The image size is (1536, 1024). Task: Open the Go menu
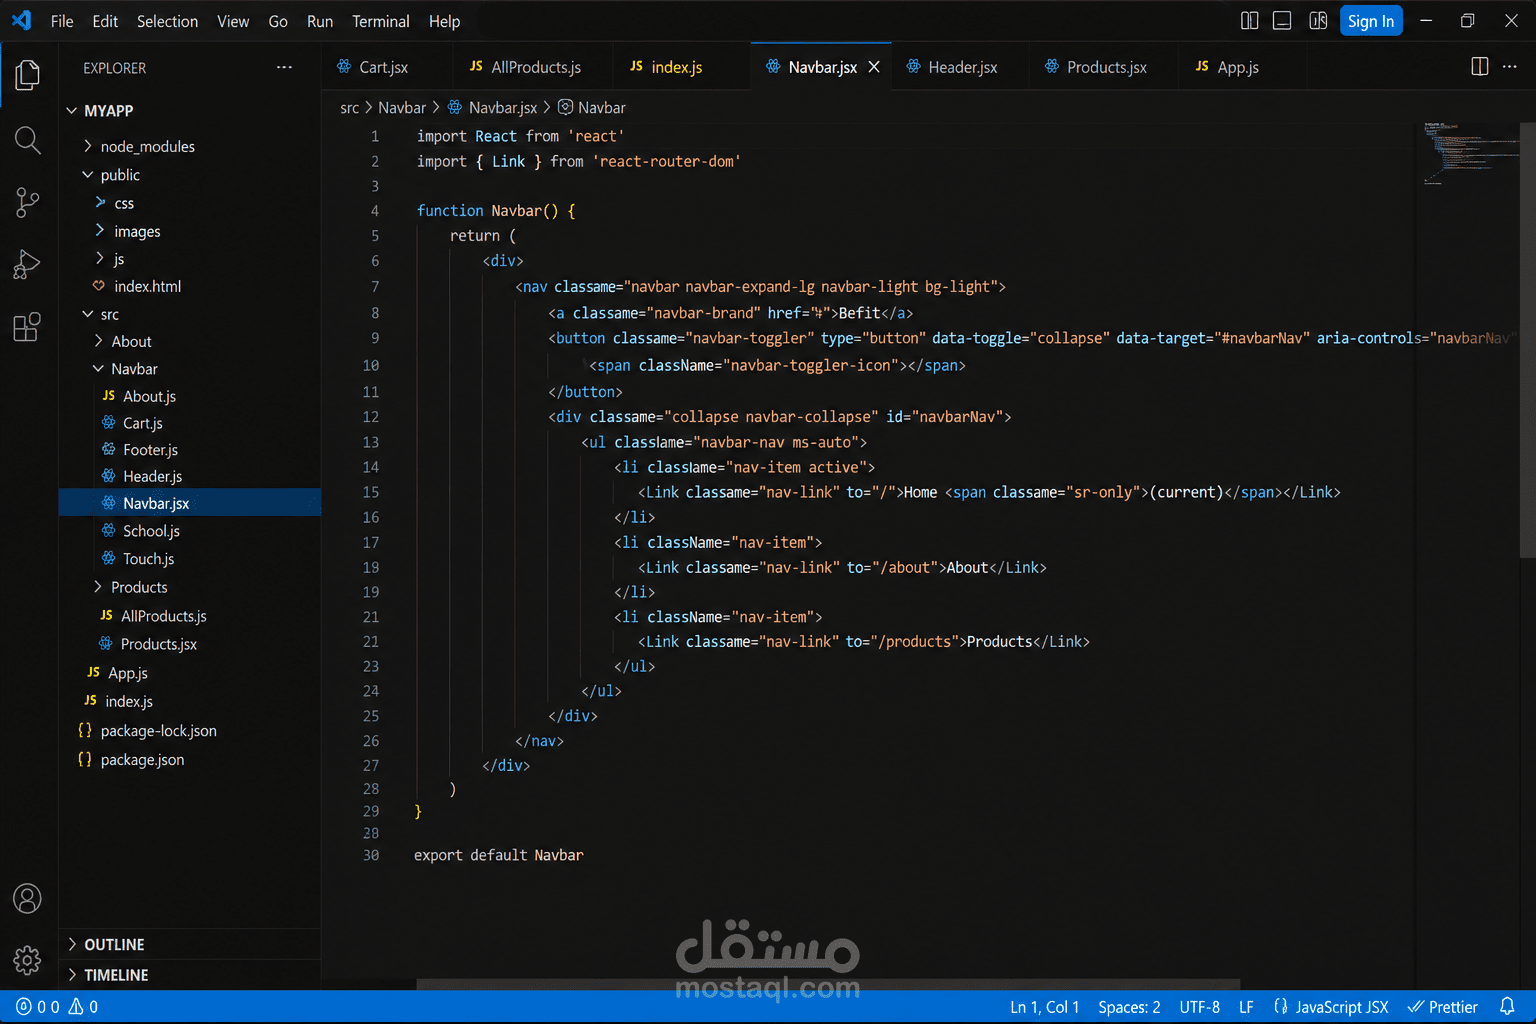point(278,21)
